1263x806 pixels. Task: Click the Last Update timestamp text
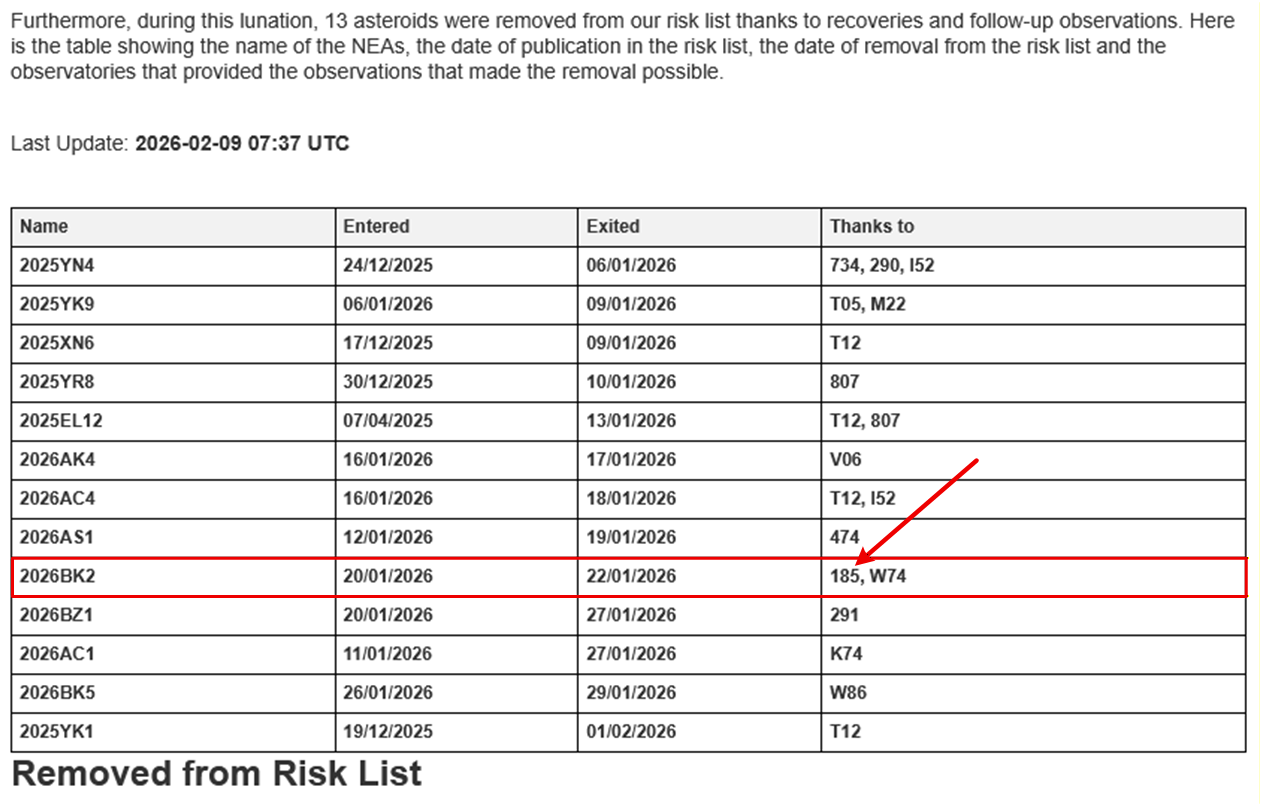tap(241, 143)
